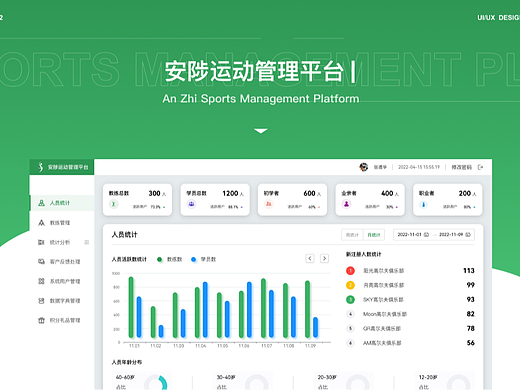The image size is (520, 390).
Task: Click the user avatar in the top bar
Action: [364, 167]
